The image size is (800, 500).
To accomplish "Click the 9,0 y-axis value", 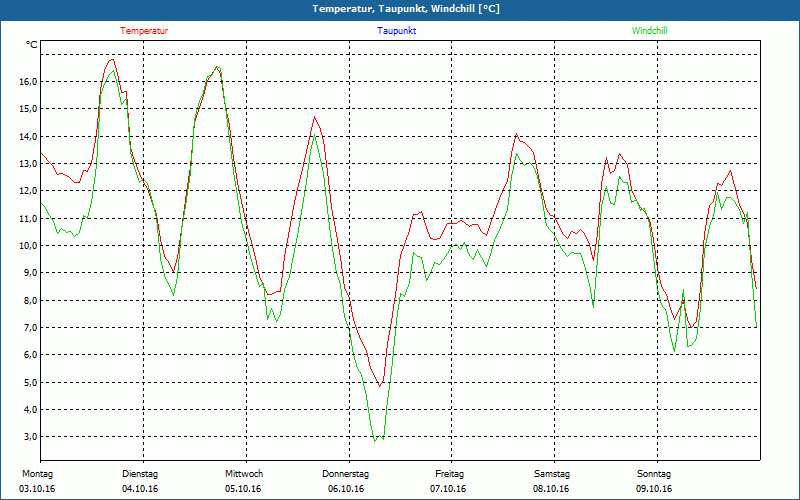I will click(30, 273).
